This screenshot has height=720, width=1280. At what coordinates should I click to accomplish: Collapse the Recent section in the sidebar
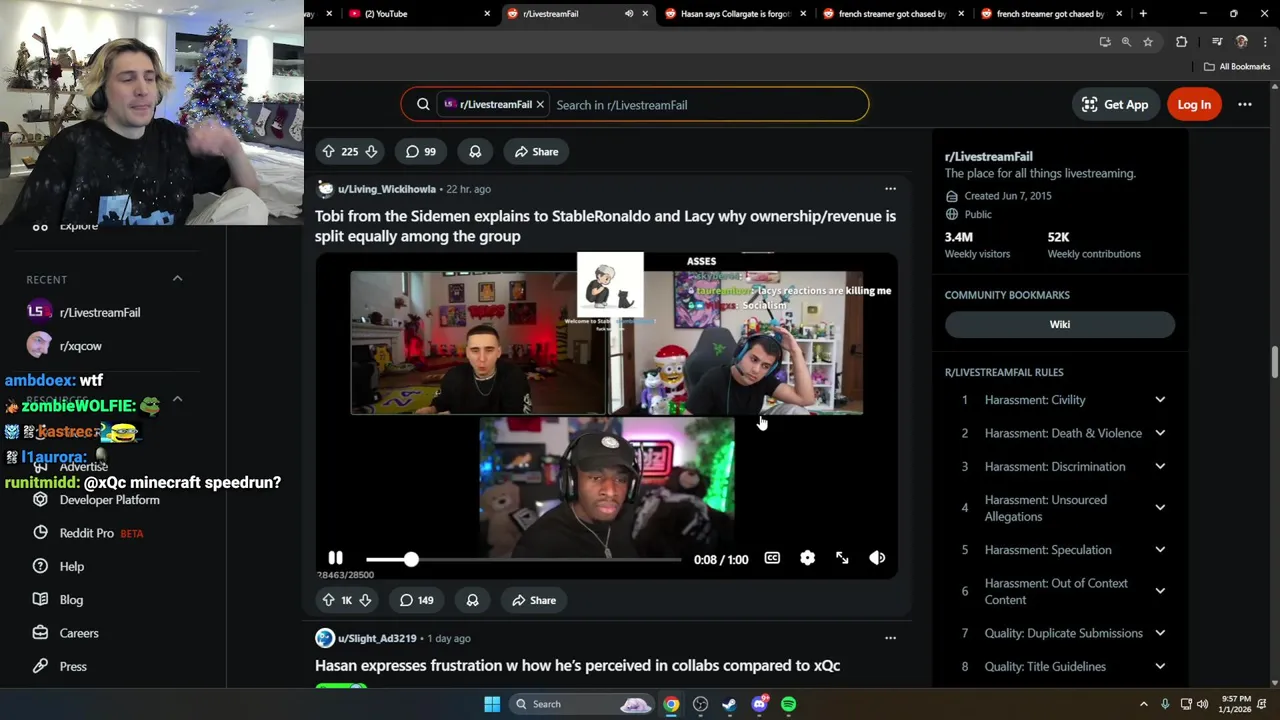(x=177, y=278)
